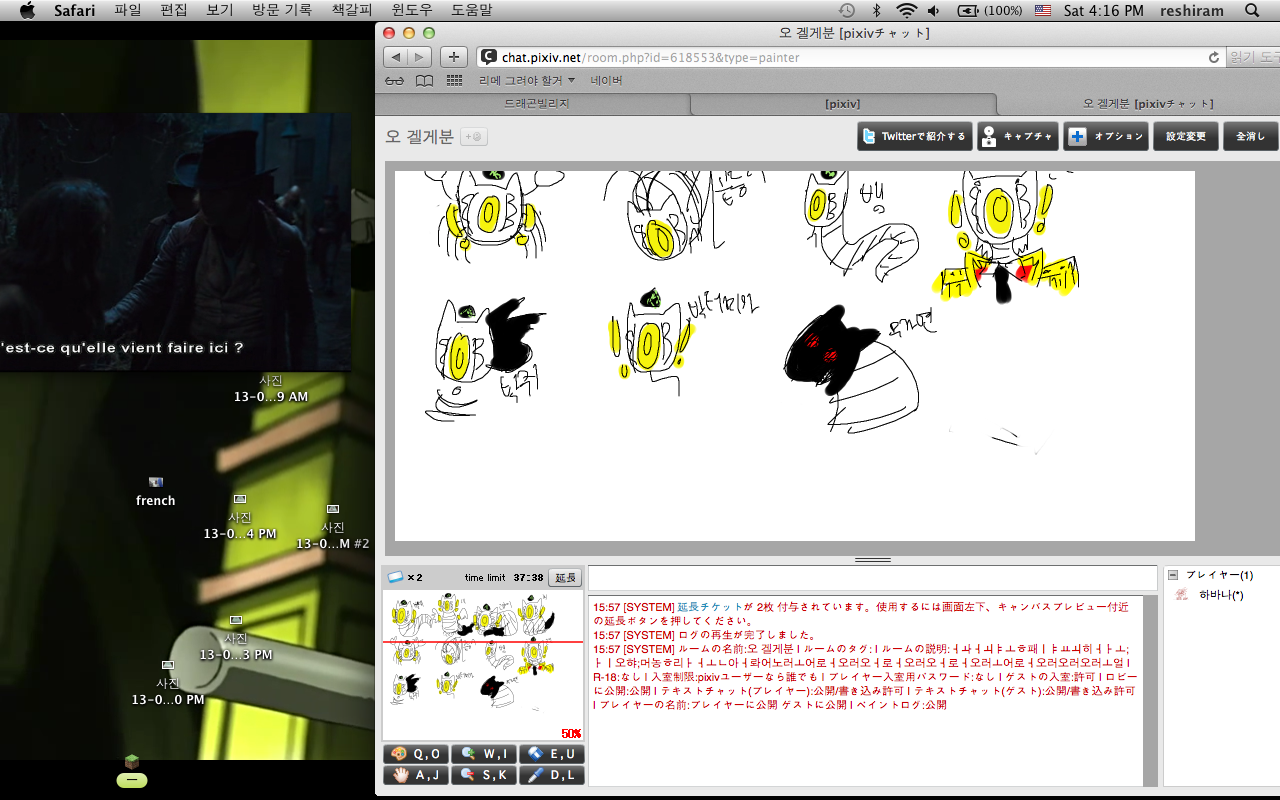Viewport: 1280px width, 800px height.
Task: Open 設定変更 settings change
Action: (x=1185, y=137)
